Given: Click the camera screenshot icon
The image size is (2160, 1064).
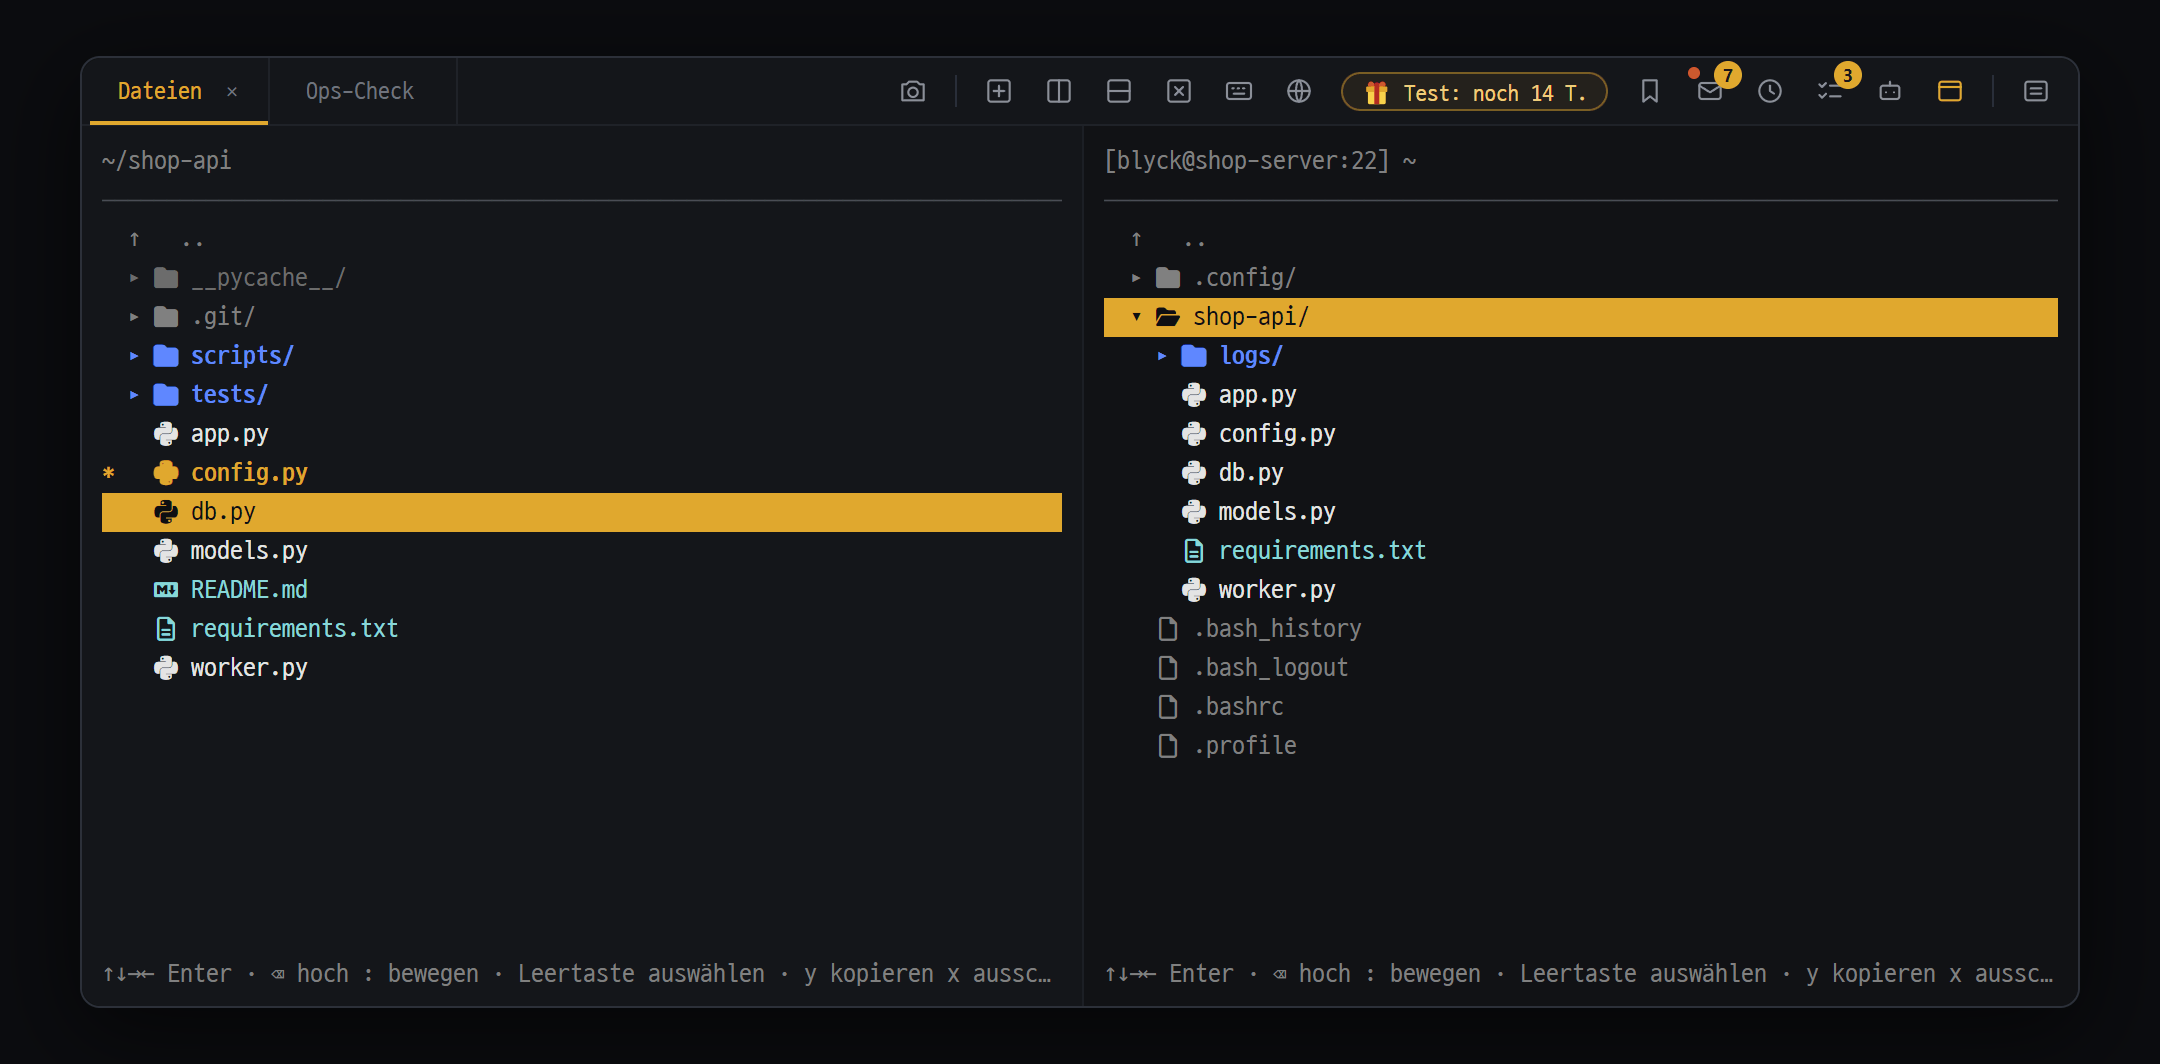Looking at the screenshot, I should (912, 92).
